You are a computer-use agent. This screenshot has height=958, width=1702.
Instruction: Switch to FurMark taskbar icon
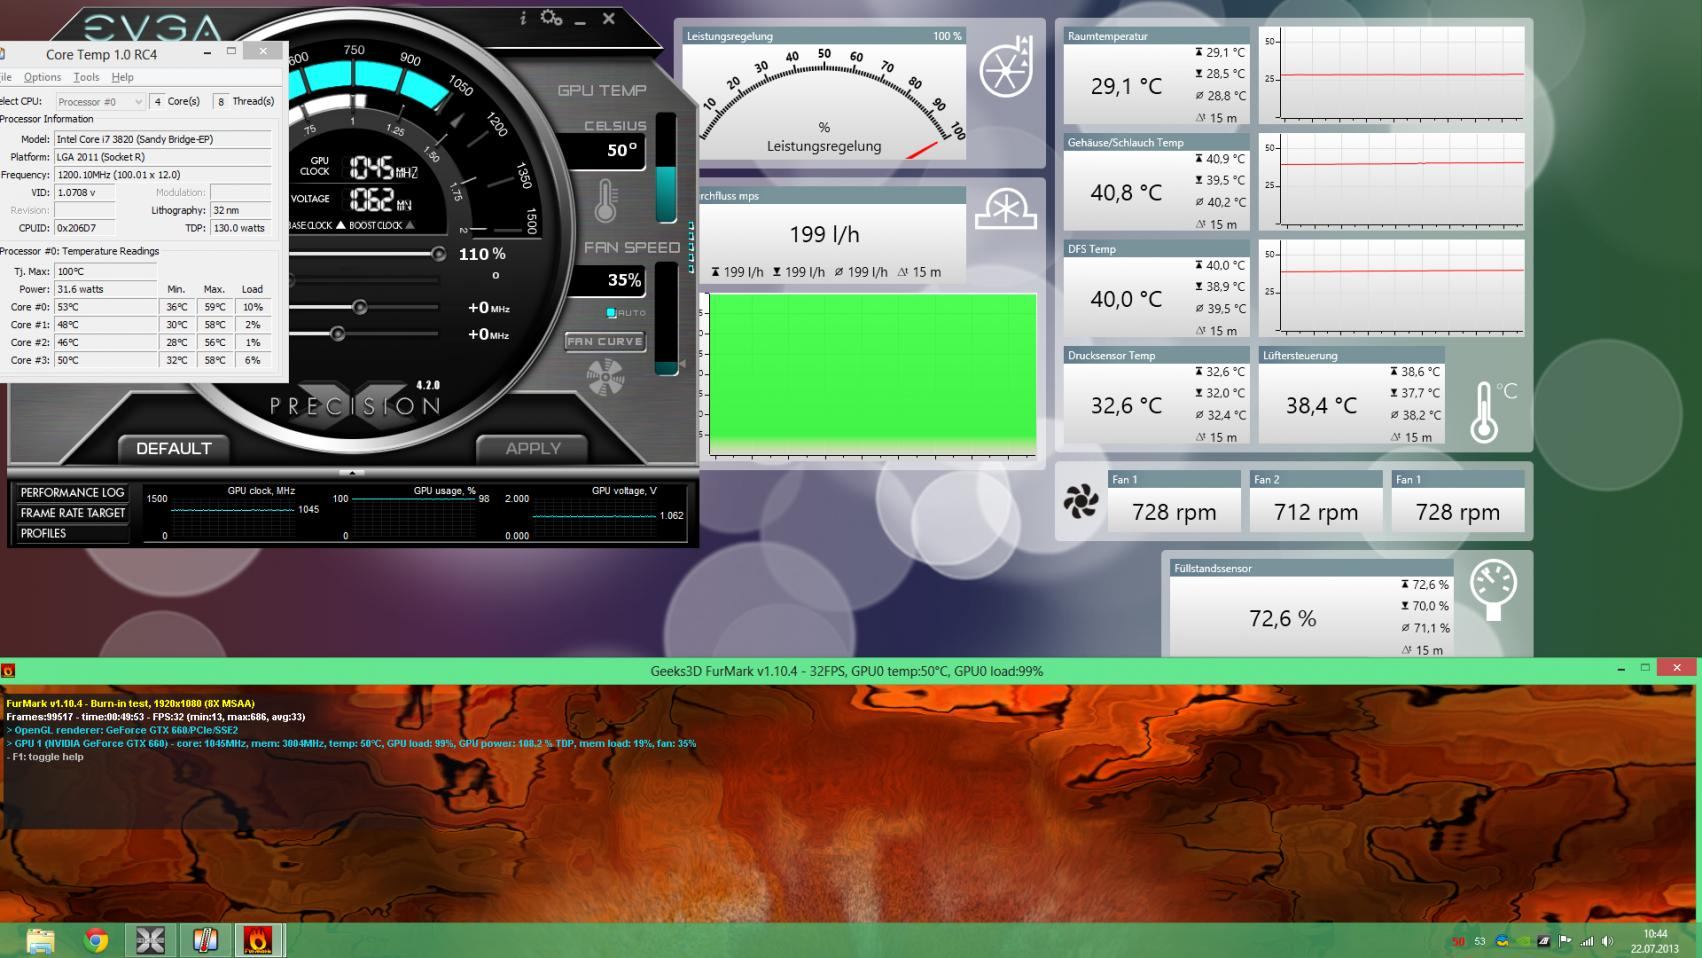[x=259, y=940]
